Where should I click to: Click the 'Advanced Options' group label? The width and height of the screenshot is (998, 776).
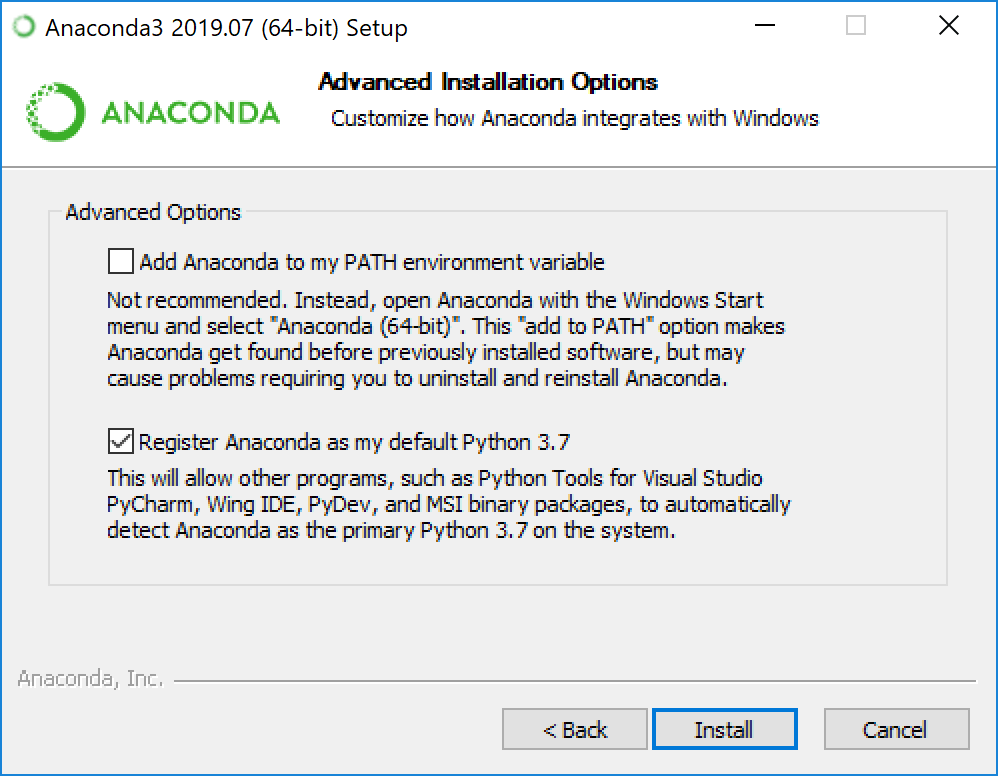coord(152,212)
